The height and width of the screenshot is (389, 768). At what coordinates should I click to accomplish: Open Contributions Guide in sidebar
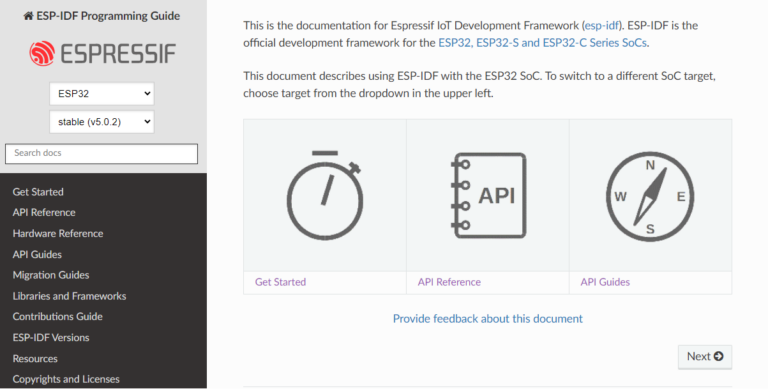click(x=57, y=316)
